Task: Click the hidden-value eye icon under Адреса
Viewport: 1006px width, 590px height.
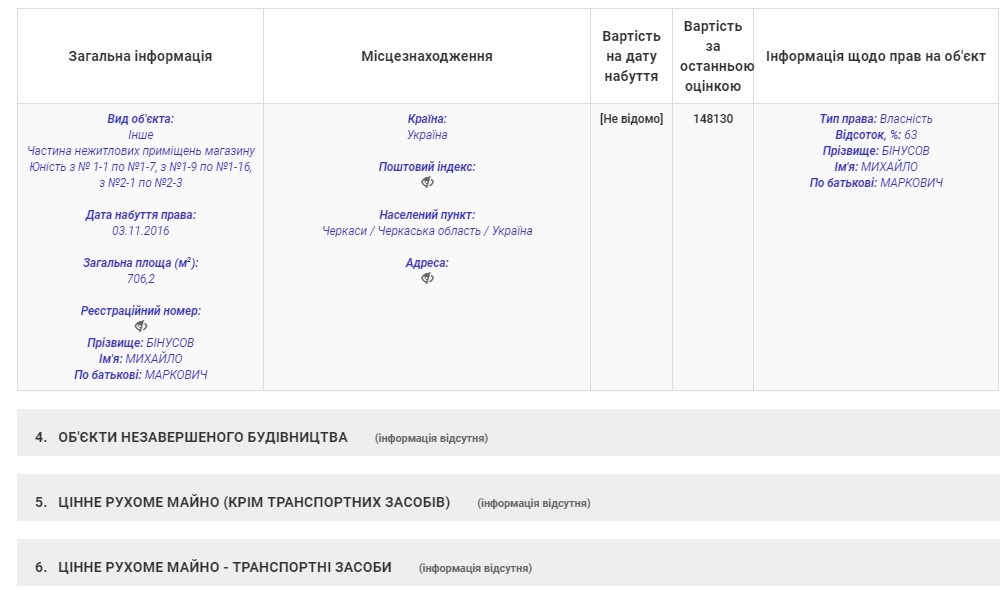Action: pos(427,279)
